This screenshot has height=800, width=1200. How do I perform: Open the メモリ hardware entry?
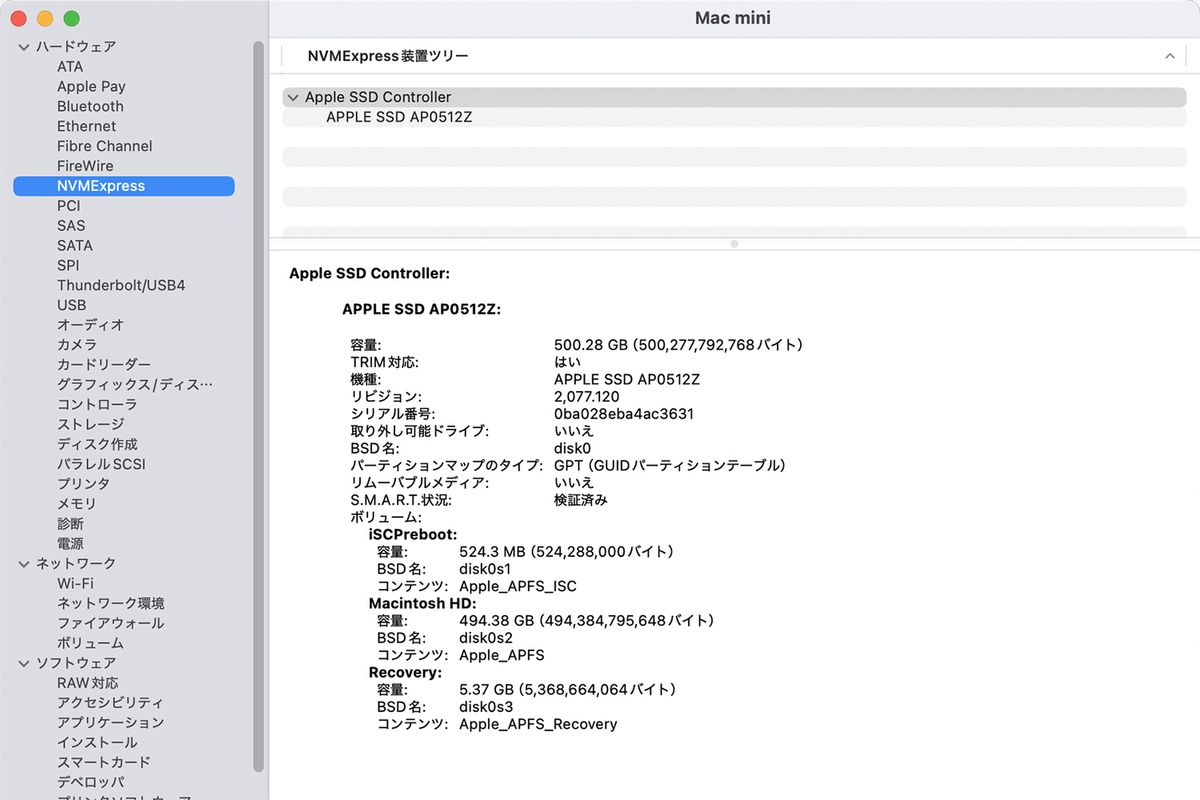click(76, 503)
